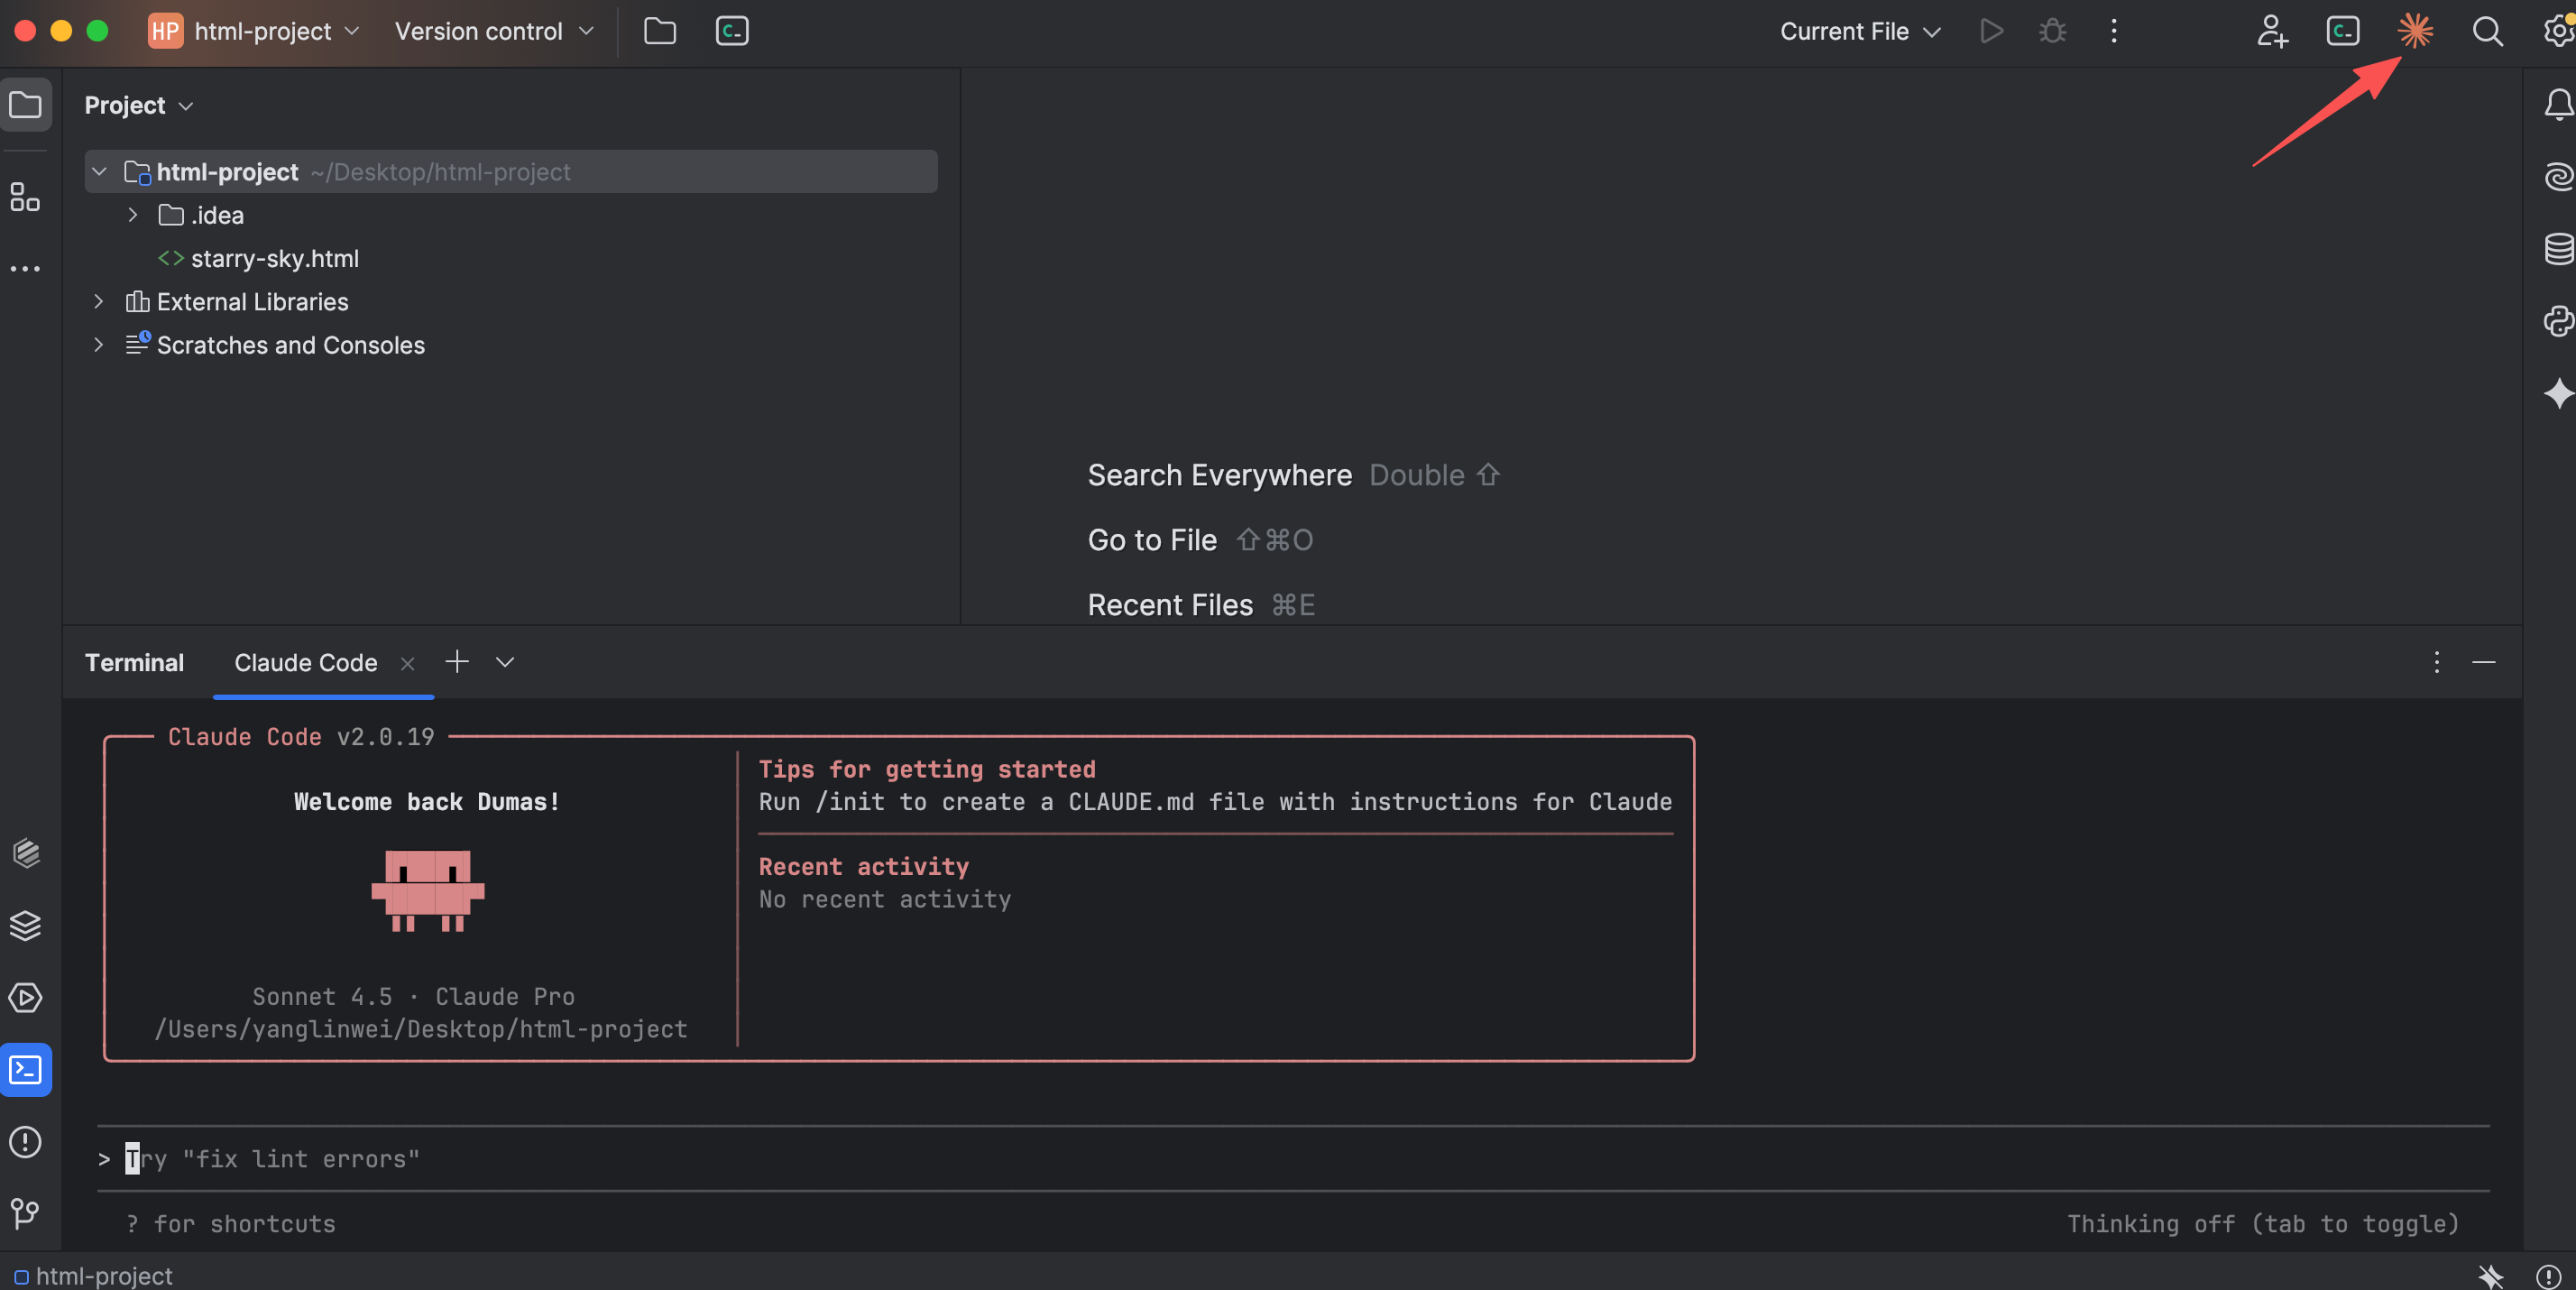Open the Git tool window
Image resolution: width=2576 pixels, height=1290 pixels.
tap(25, 1213)
